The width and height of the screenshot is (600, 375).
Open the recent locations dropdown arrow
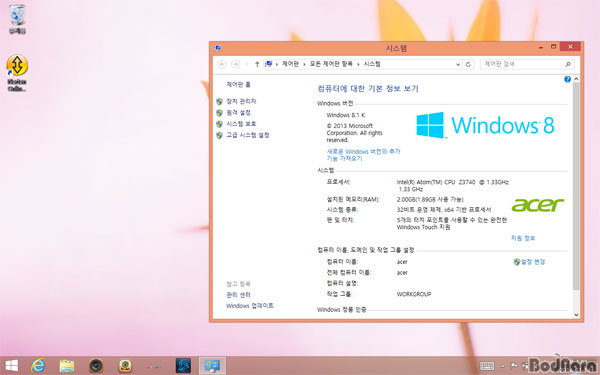[246, 64]
